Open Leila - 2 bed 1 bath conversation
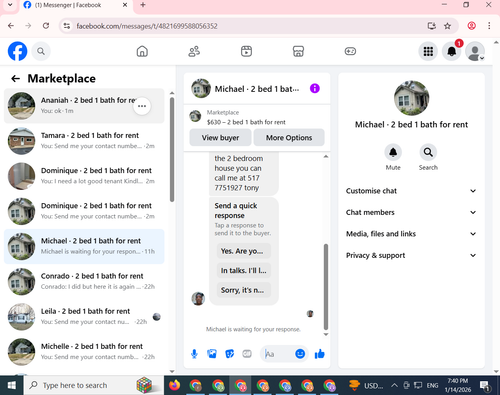 [84, 317]
